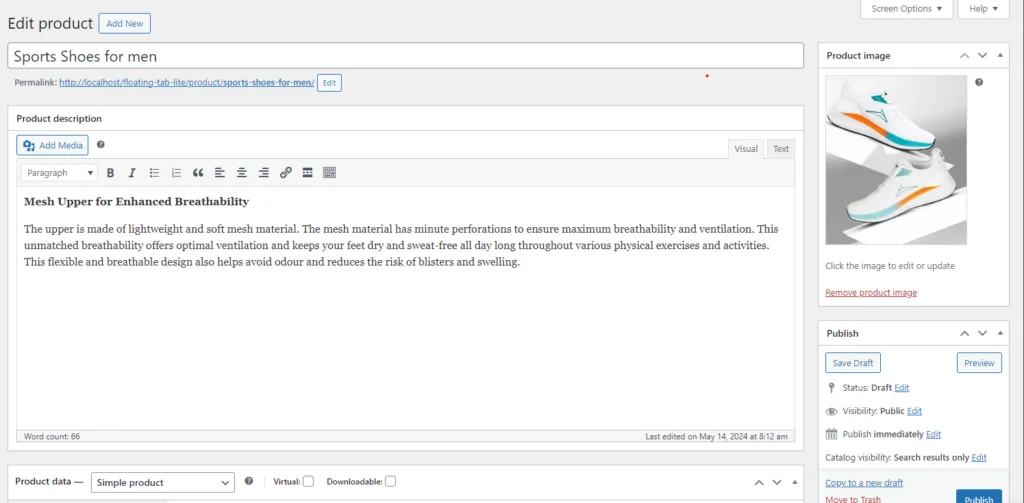Insert a numbered list
This screenshot has width=1024, height=503.
(x=176, y=173)
